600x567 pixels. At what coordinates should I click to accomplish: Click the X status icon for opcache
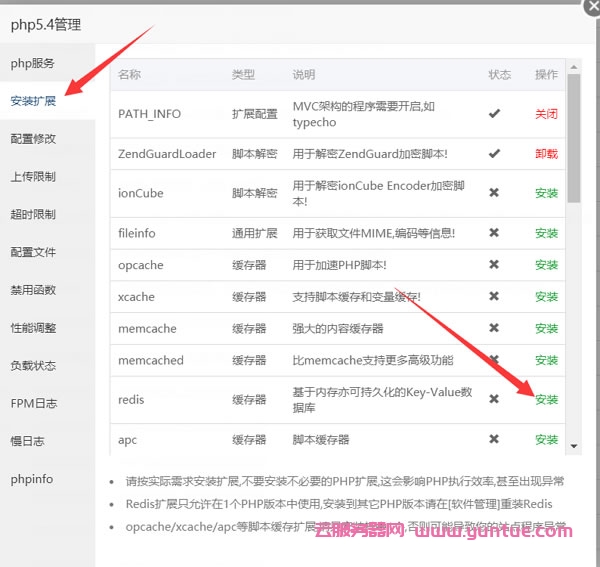coord(494,265)
